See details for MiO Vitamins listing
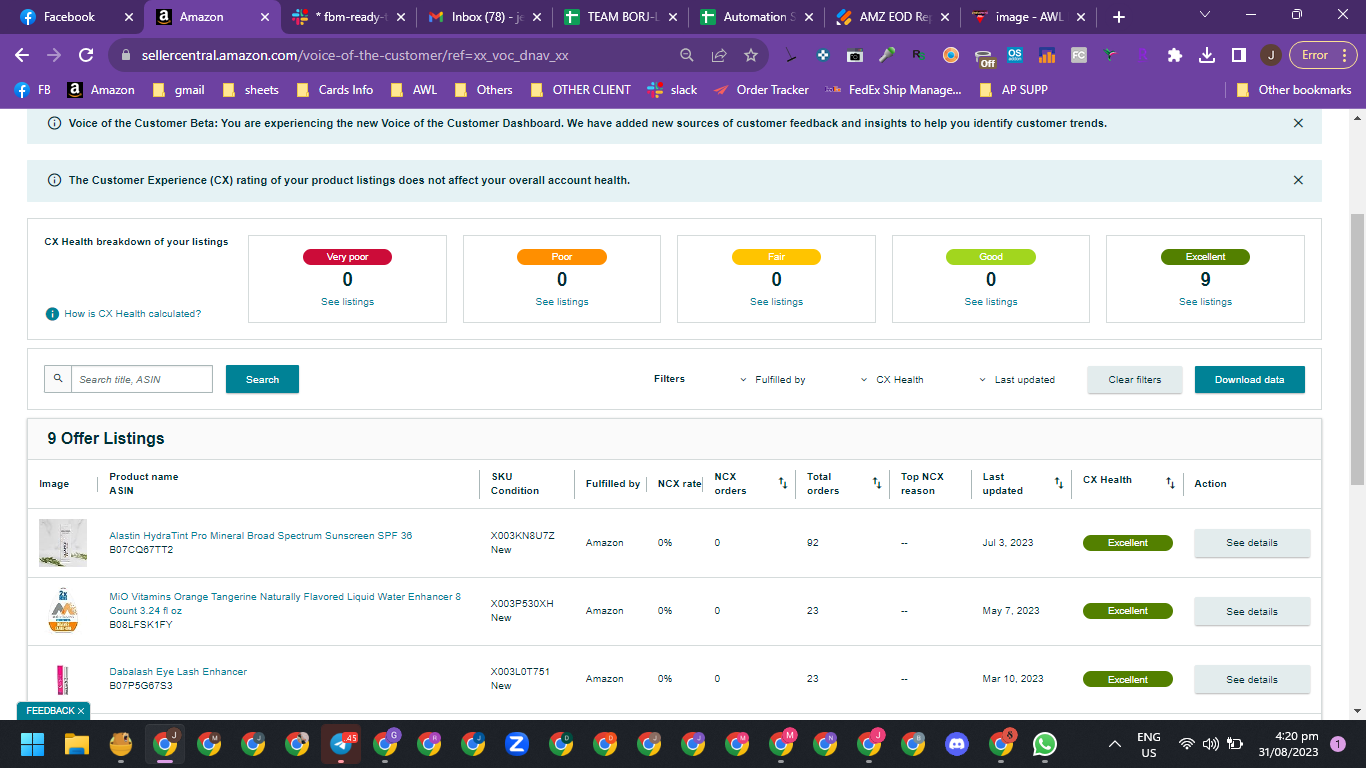The width and height of the screenshot is (1366, 768). (1252, 611)
